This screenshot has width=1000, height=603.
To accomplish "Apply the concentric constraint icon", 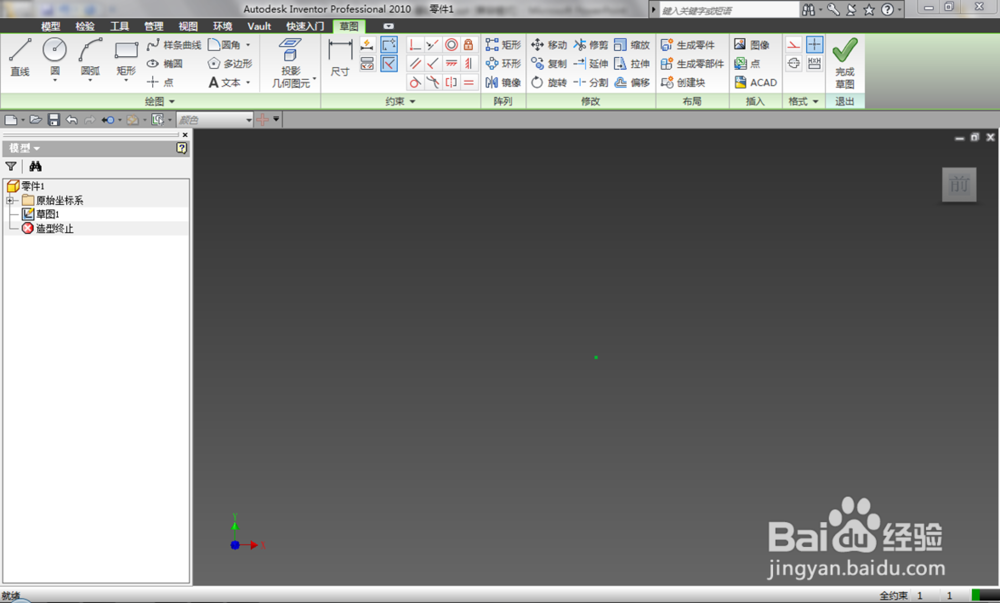I will (x=451, y=45).
